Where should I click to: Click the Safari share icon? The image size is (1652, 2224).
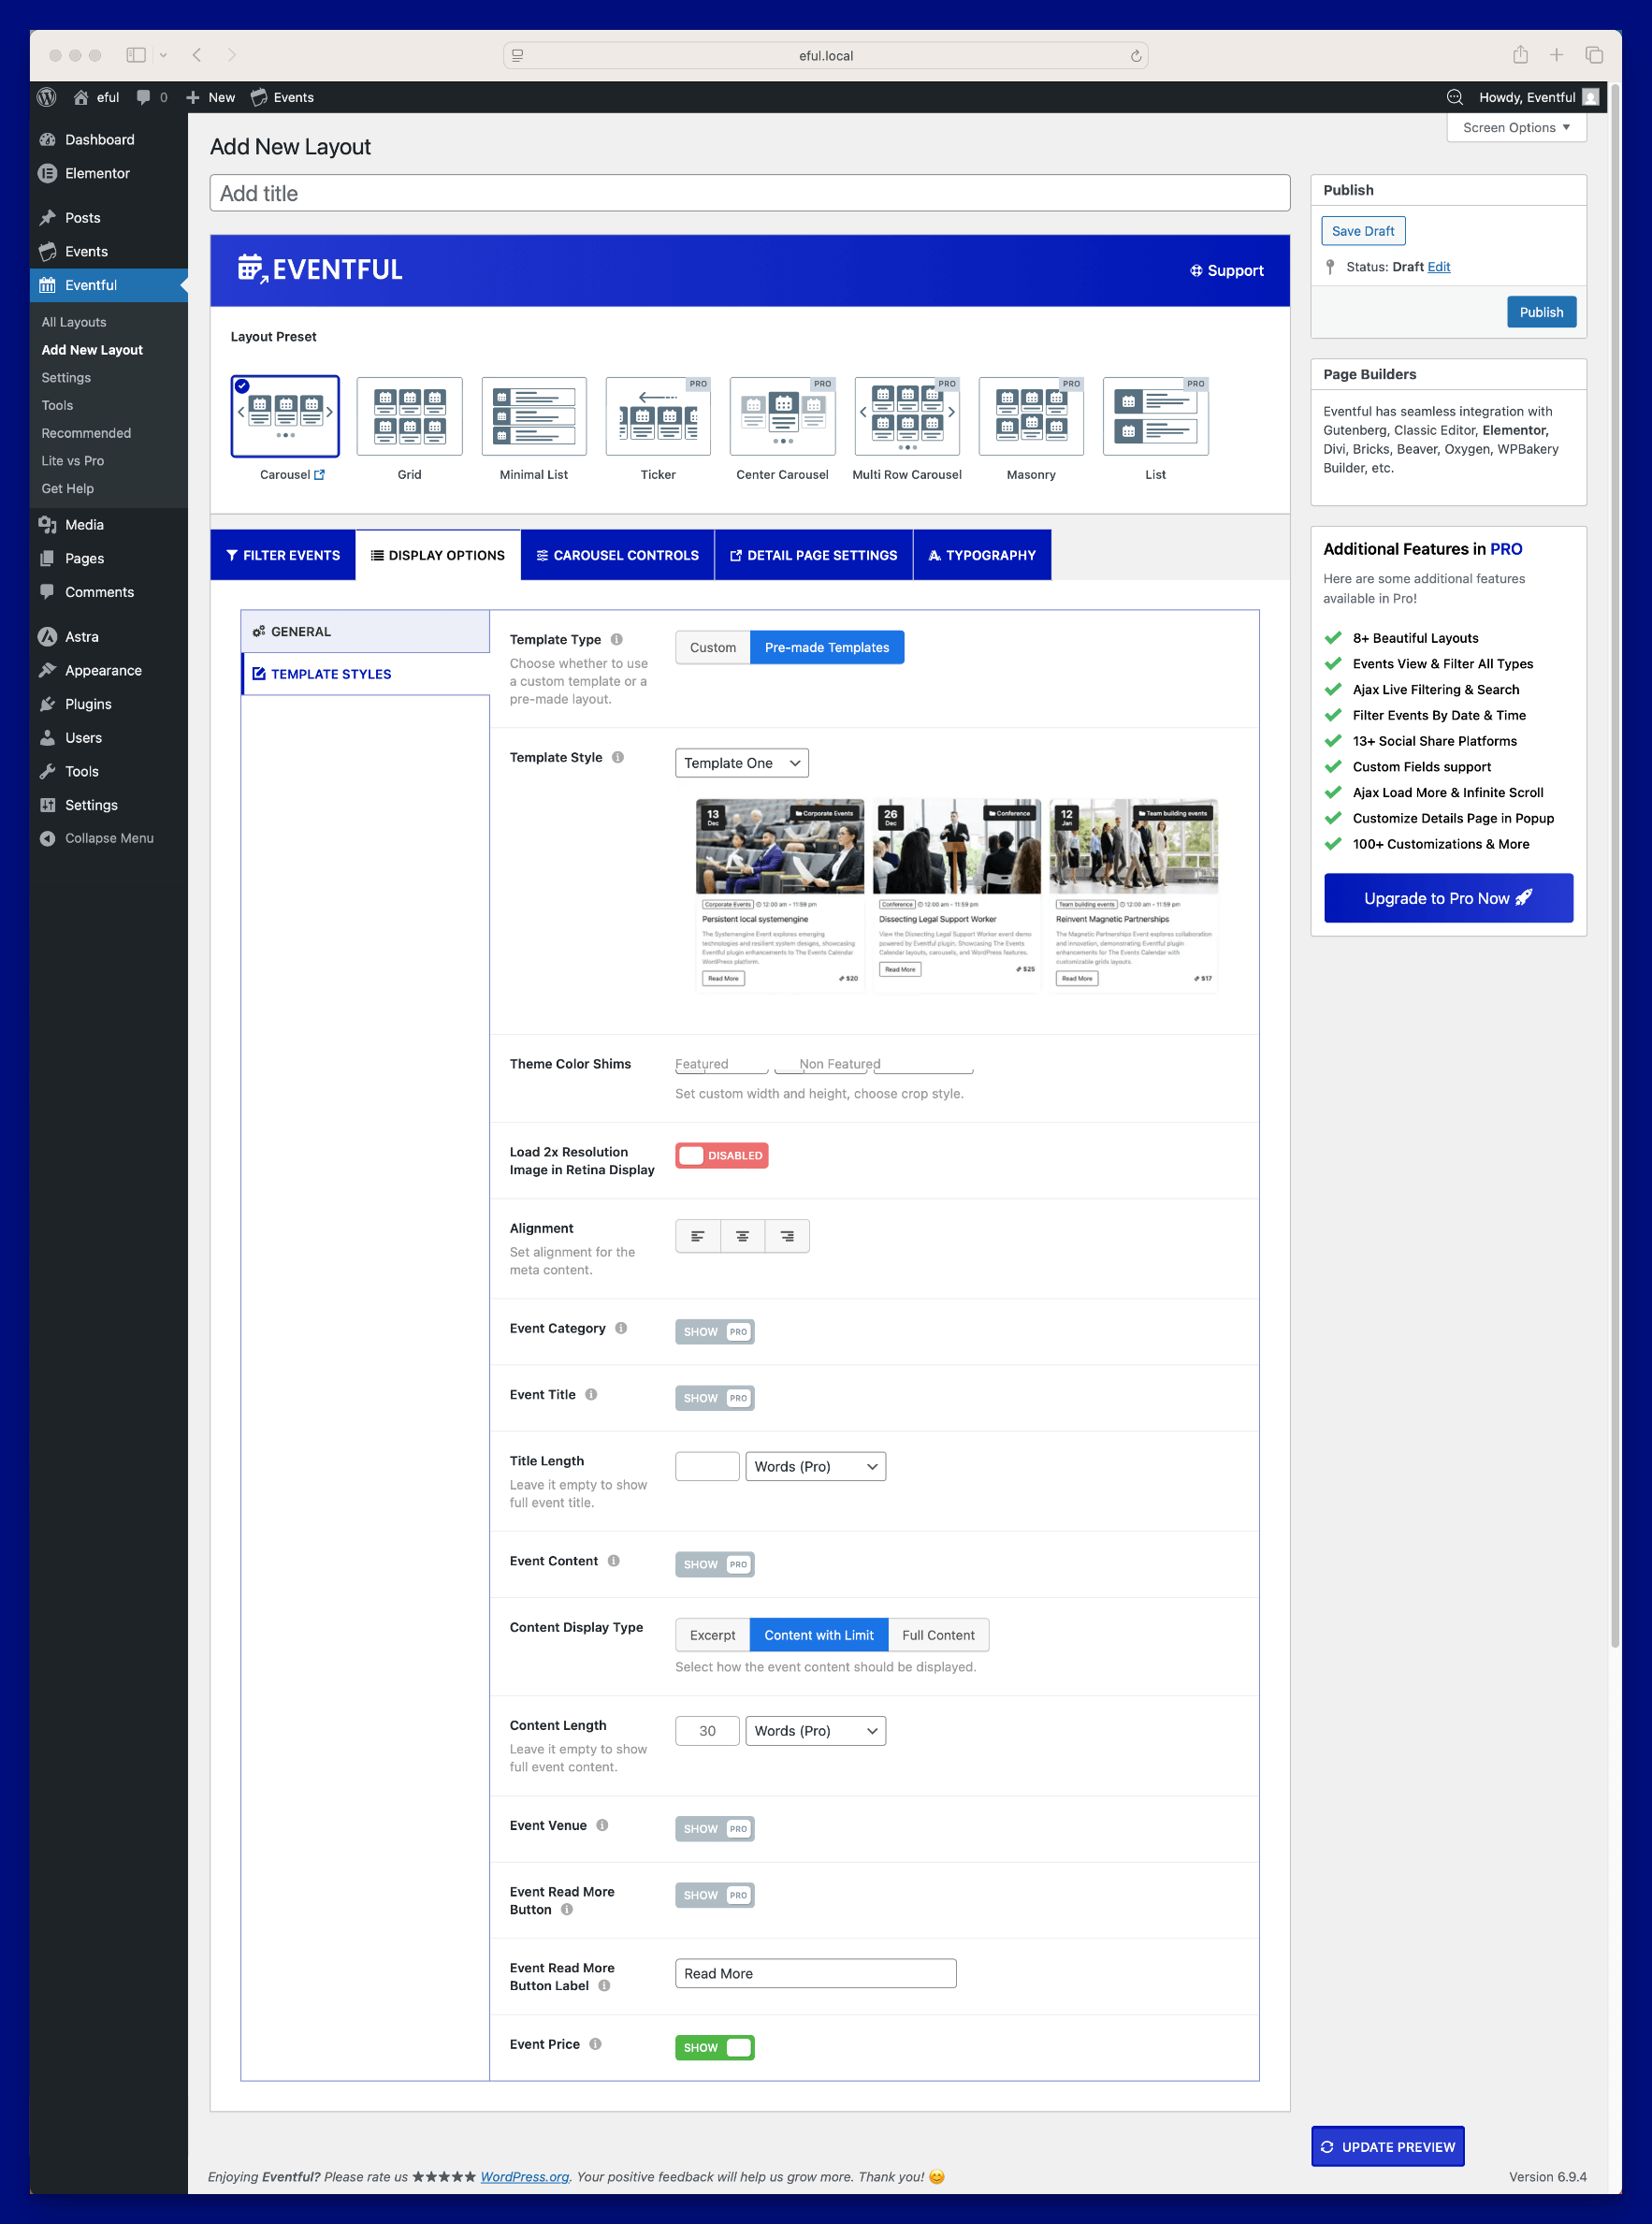pos(1520,55)
